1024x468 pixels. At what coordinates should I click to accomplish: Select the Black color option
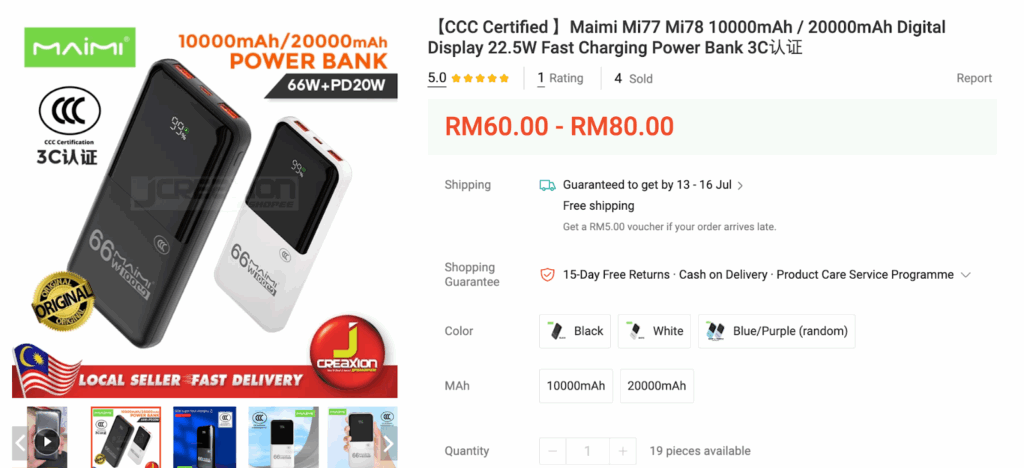click(575, 331)
